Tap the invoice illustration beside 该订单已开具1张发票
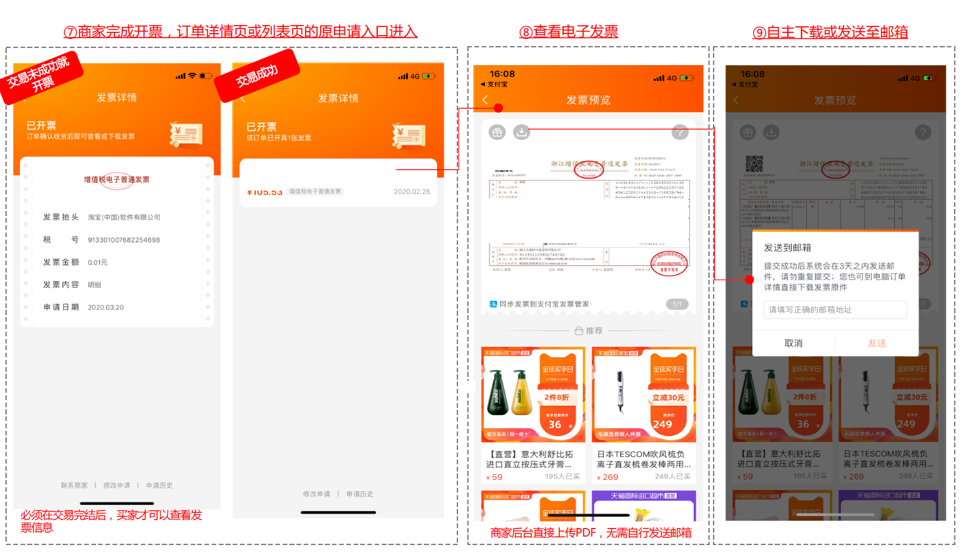962x553 pixels. [x=409, y=136]
